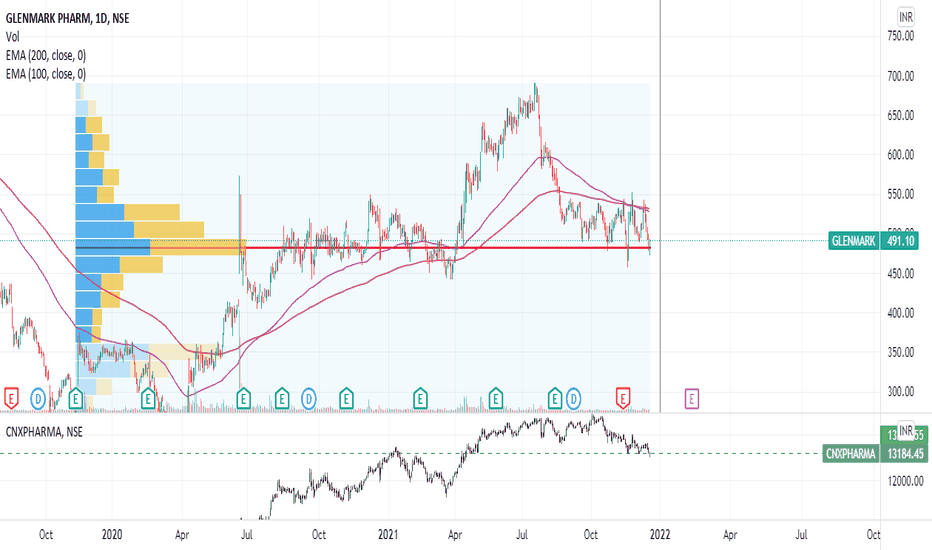This screenshot has height=550, width=932.
Task: Click the CNXPHARMA, NSE pane title
Action: click(44, 432)
